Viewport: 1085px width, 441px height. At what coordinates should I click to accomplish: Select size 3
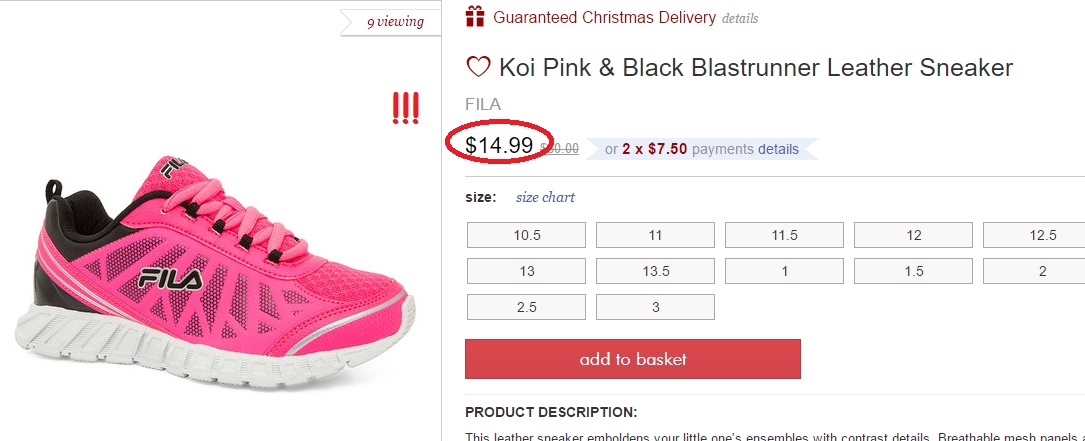click(655, 307)
